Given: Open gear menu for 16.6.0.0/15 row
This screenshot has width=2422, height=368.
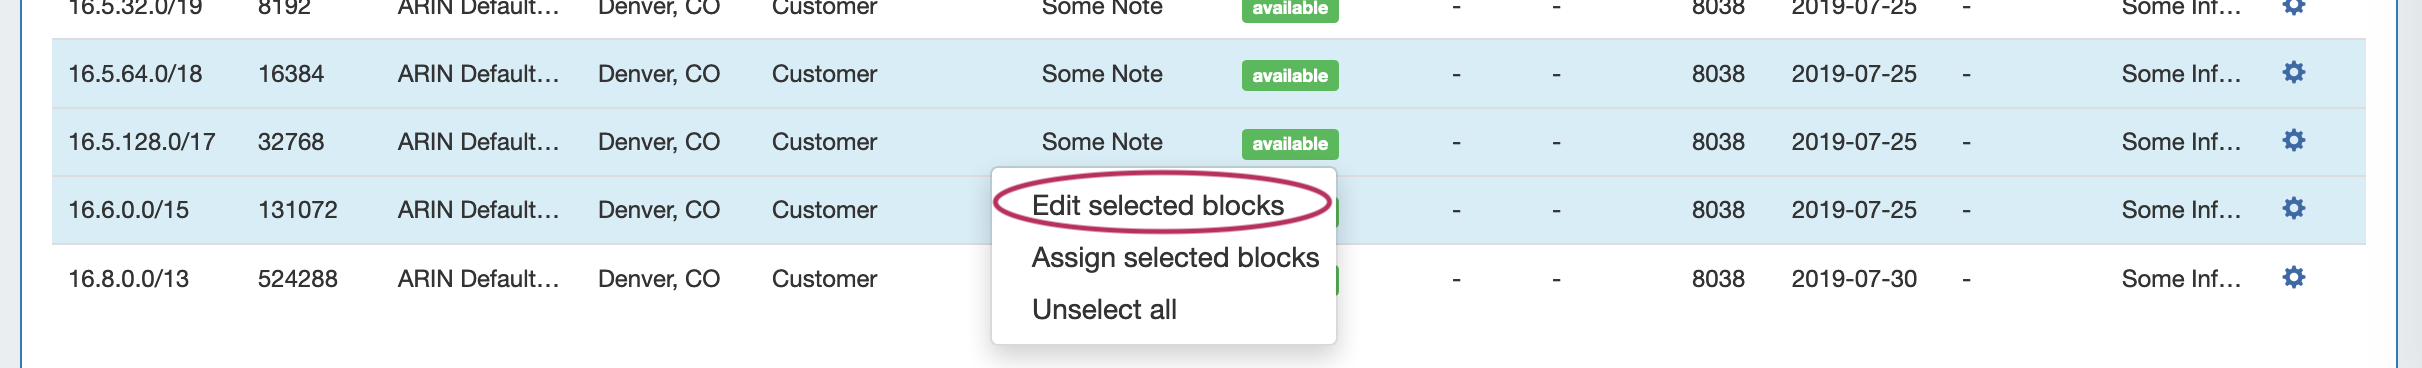Looking at the screenshot, I should click(x=2294, y=208).
